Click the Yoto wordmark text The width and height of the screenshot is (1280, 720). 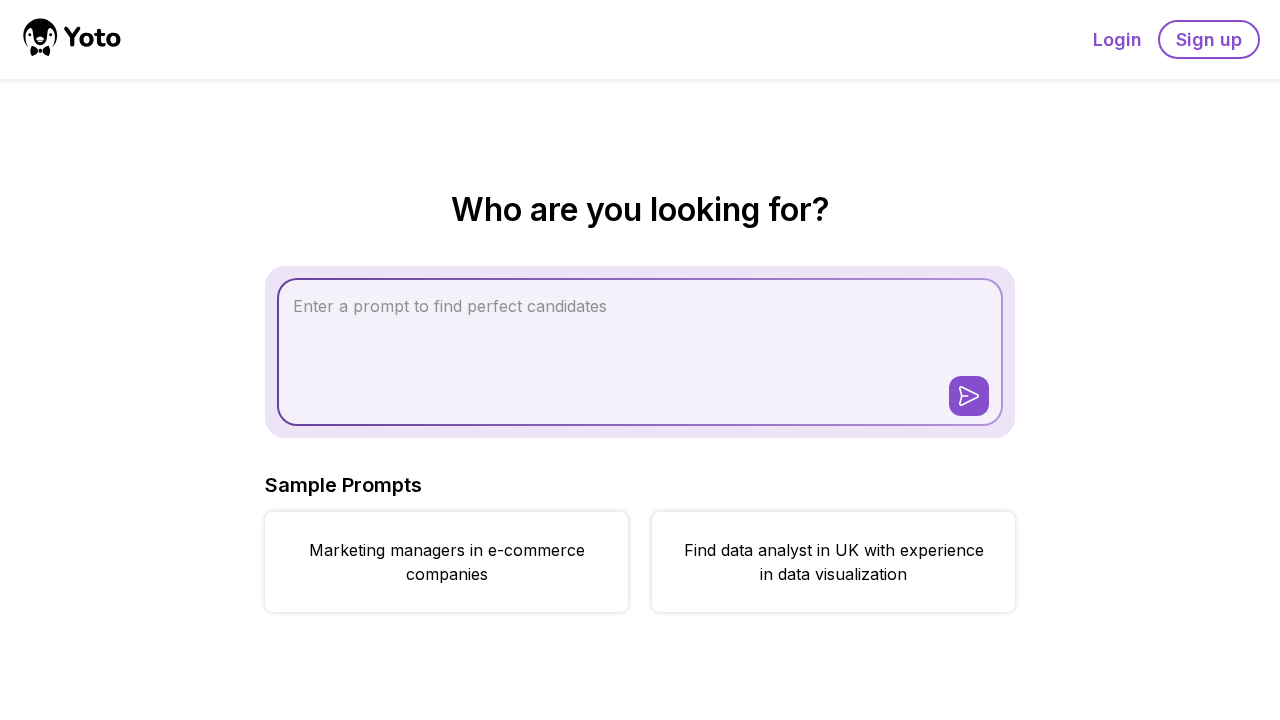92,38
